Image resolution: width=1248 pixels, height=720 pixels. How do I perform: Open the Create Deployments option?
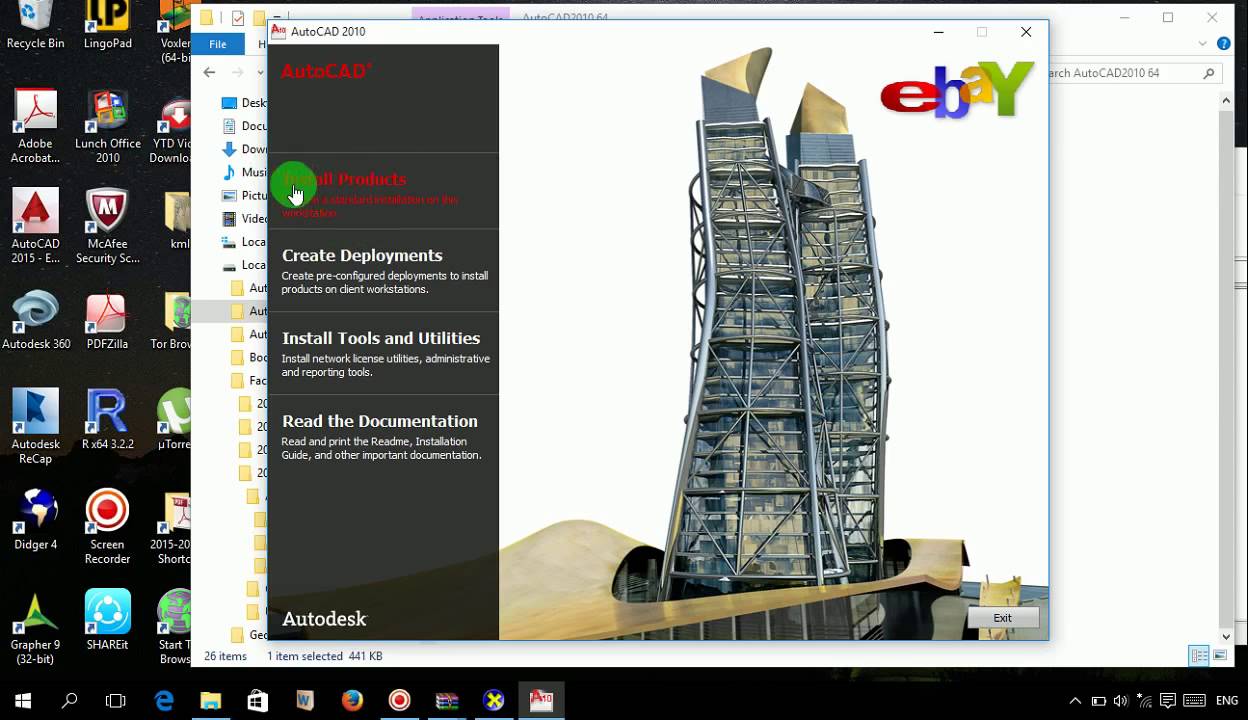[x=362, y=255]
